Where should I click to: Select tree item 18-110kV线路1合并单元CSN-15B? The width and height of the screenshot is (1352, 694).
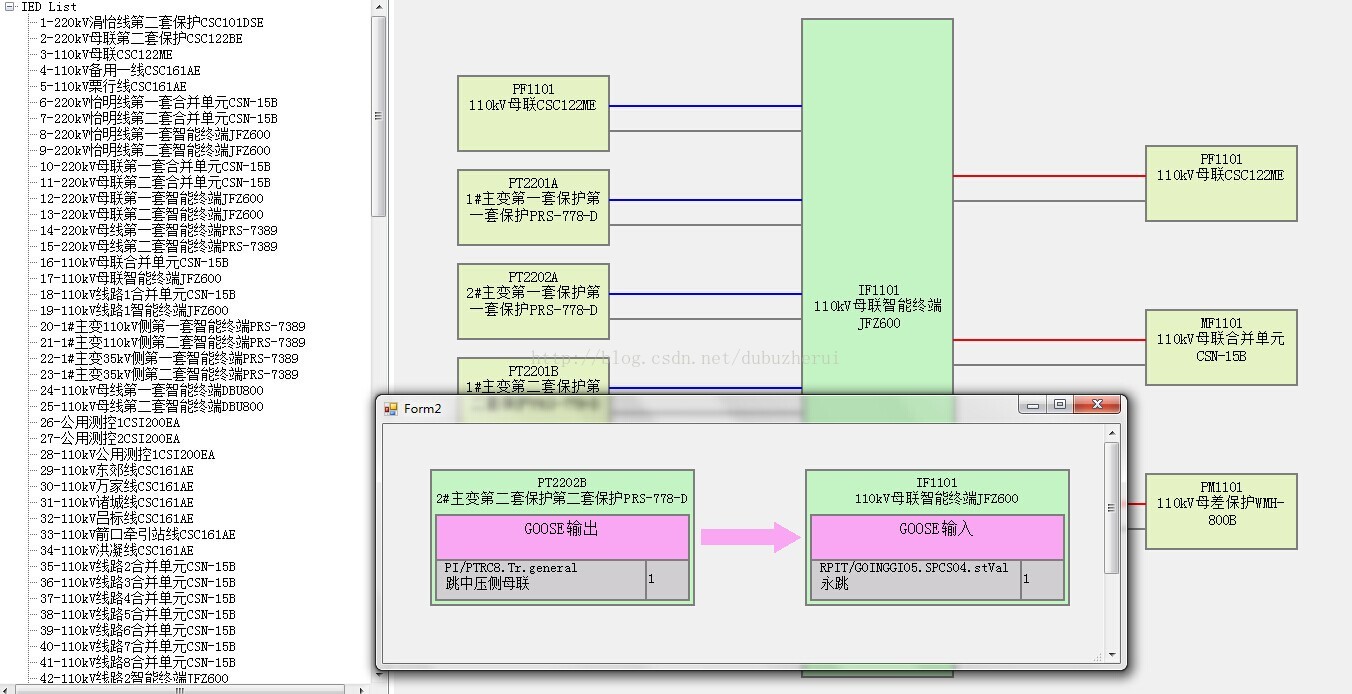point(138,294)
